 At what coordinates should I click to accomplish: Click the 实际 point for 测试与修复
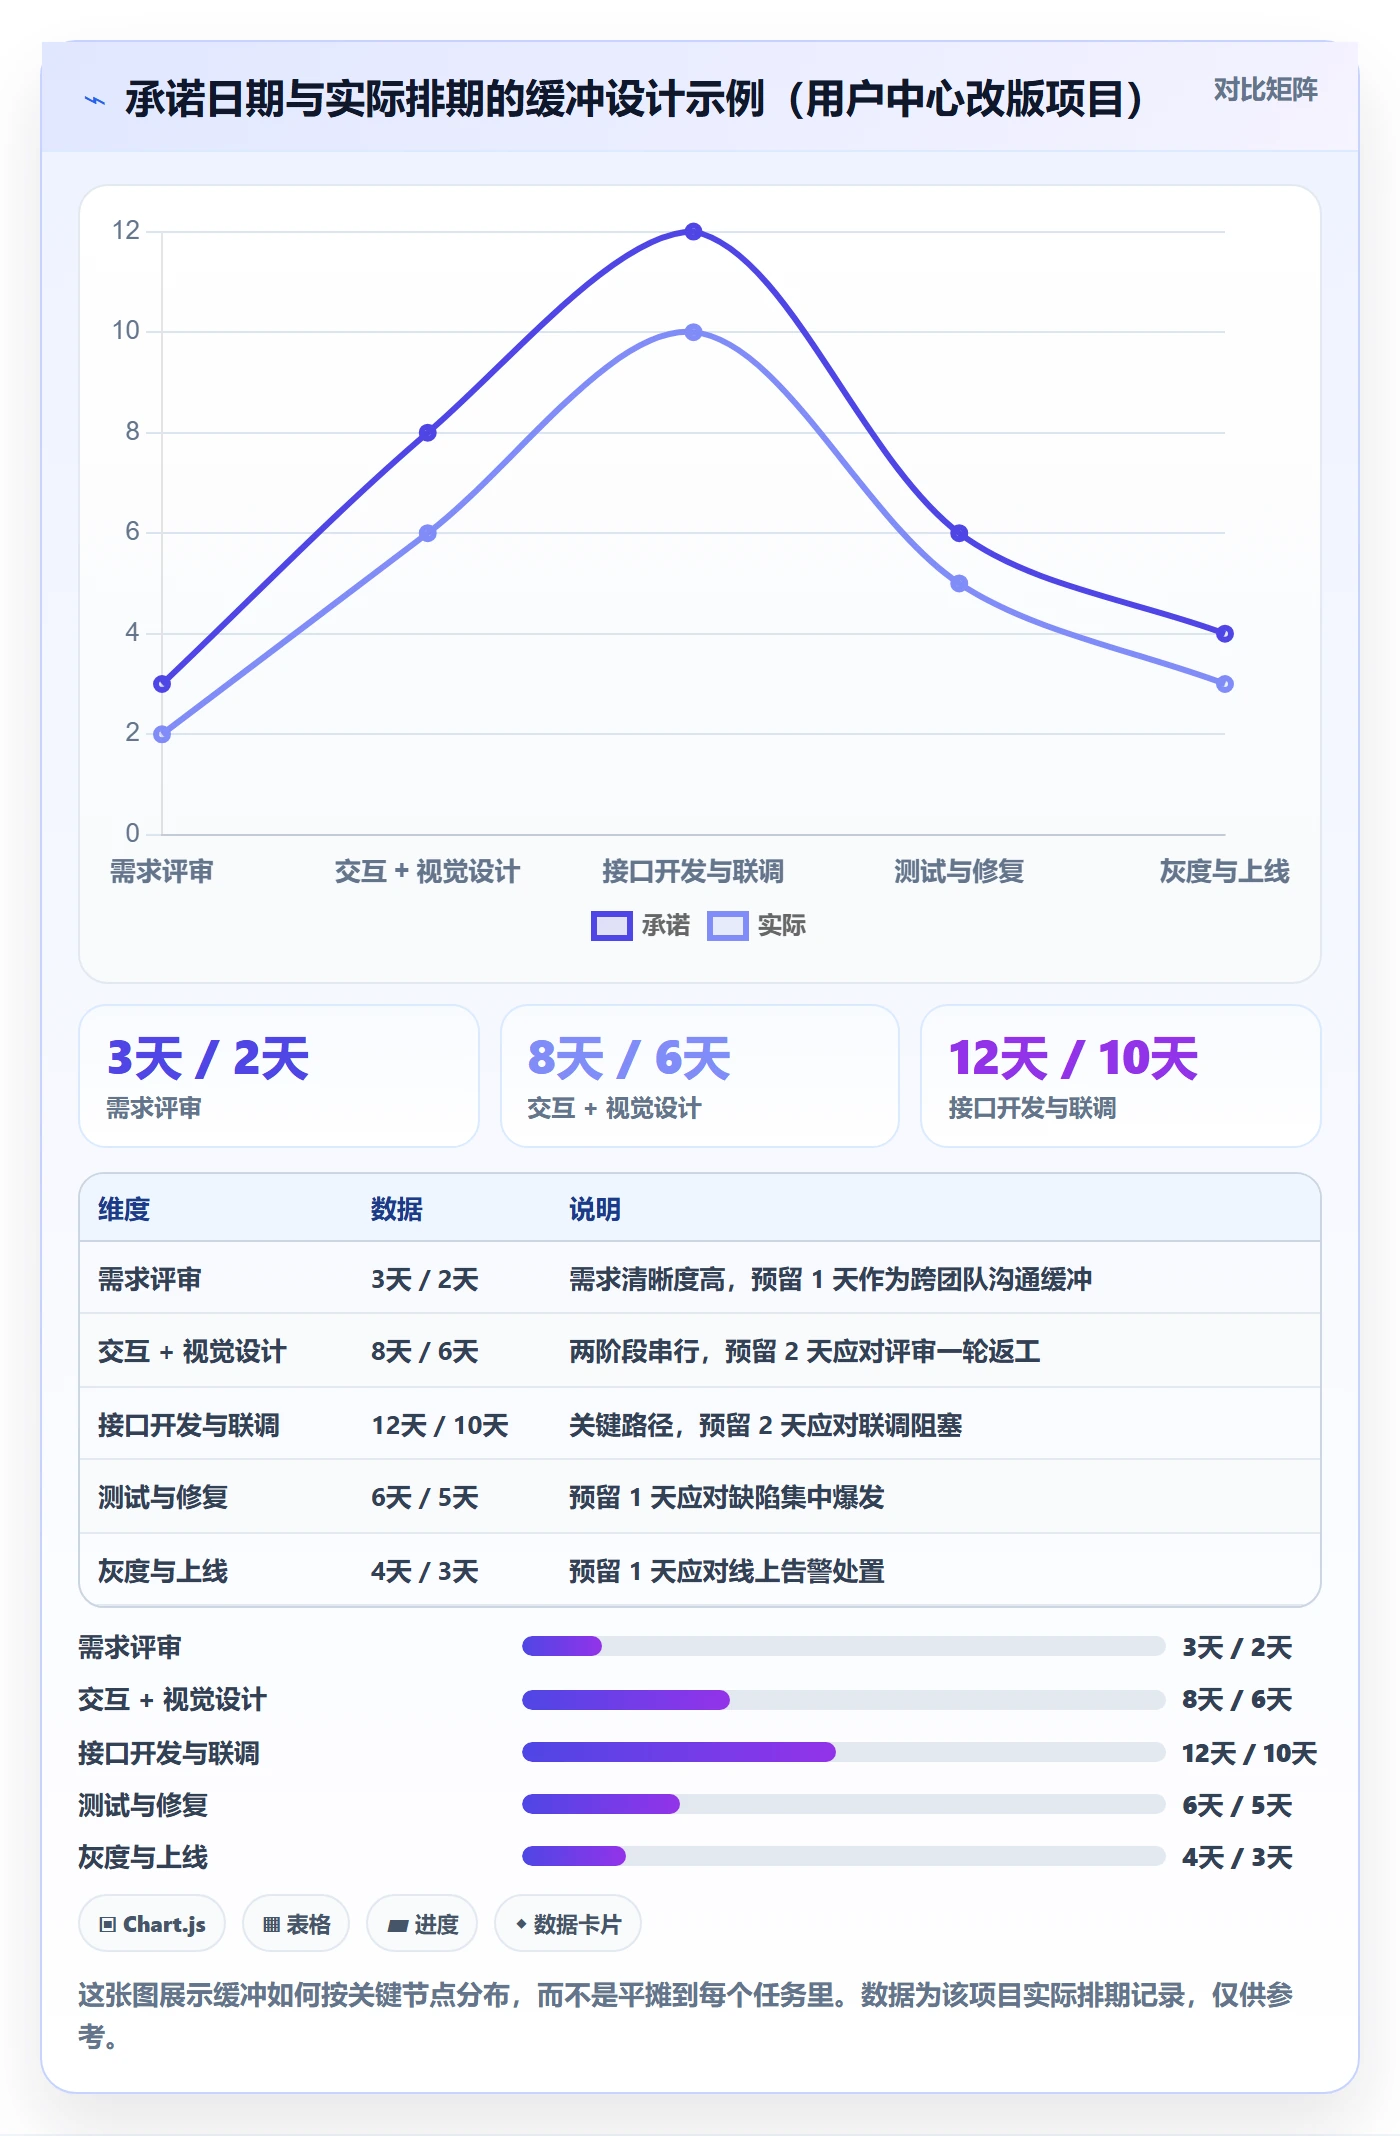[x=959, y=583]
